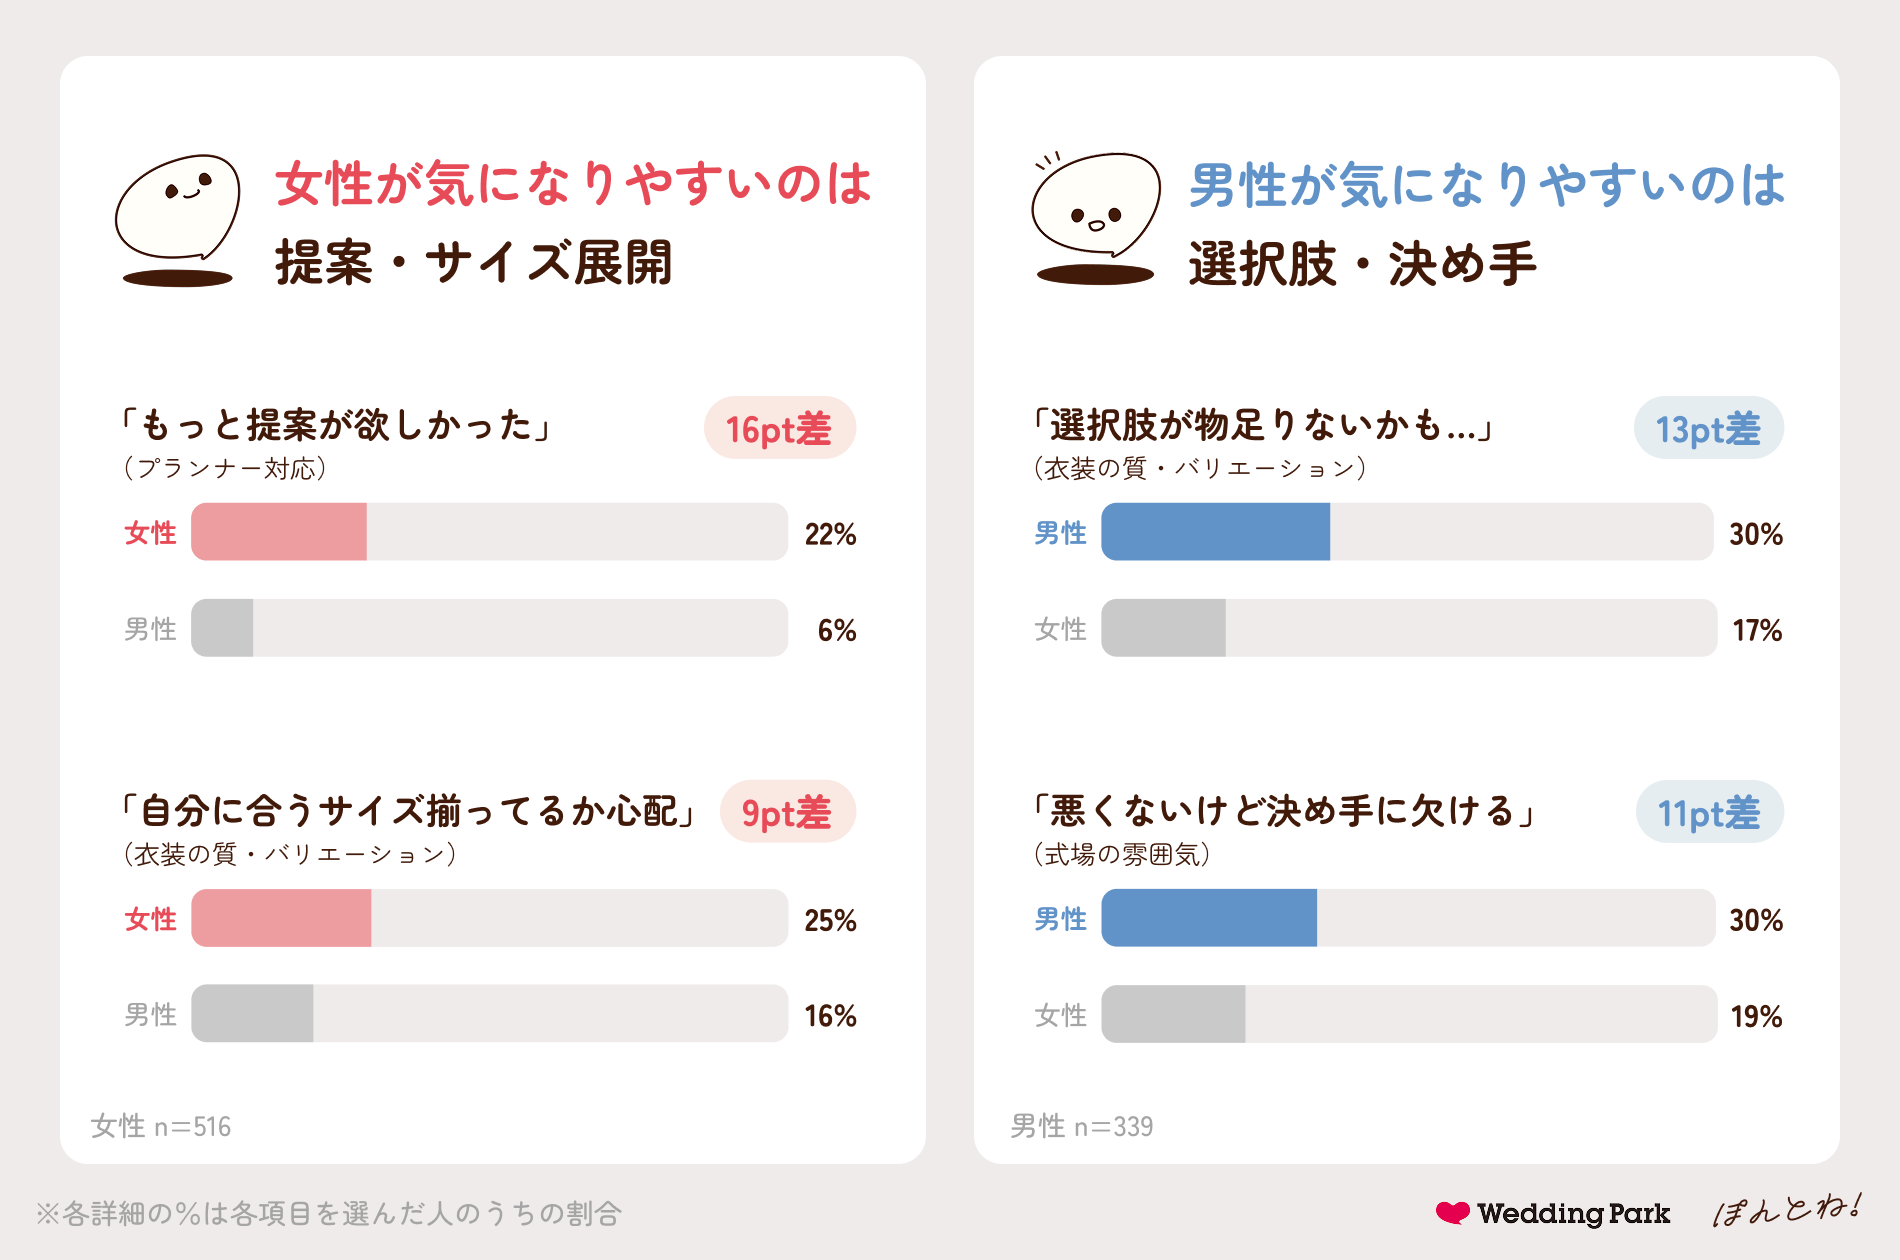Click the smiling speech-bubble mascot on the women's panel
The height and width of the screenshot is (1260, 1900).
[178, 220]
